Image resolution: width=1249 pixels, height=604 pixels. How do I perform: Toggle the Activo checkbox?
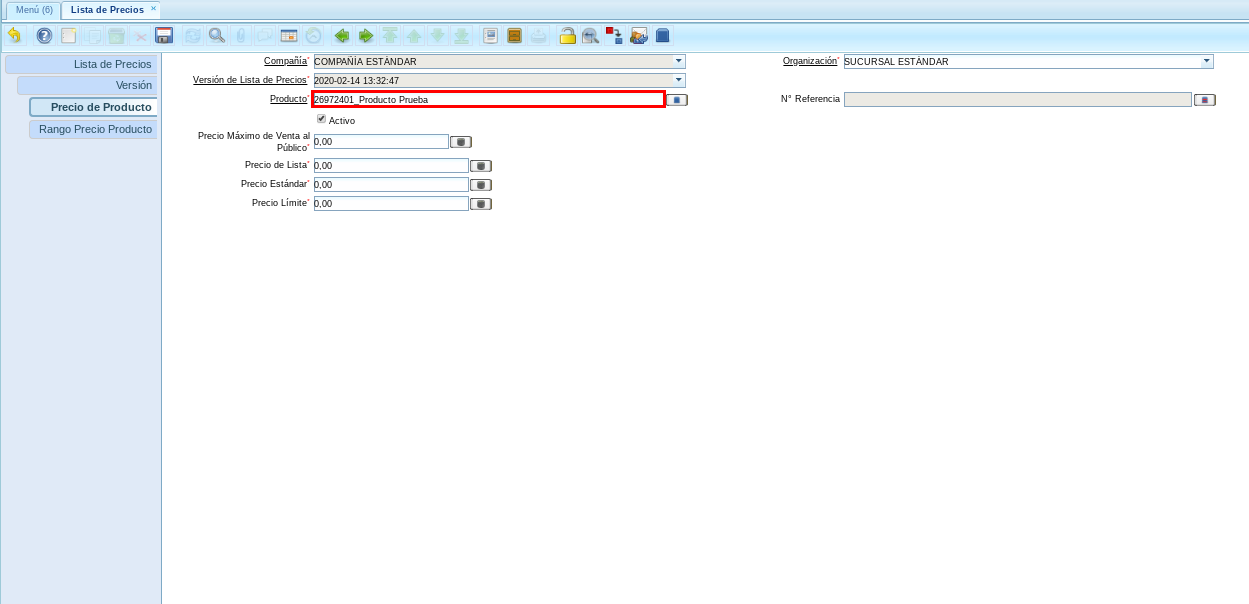322,119
